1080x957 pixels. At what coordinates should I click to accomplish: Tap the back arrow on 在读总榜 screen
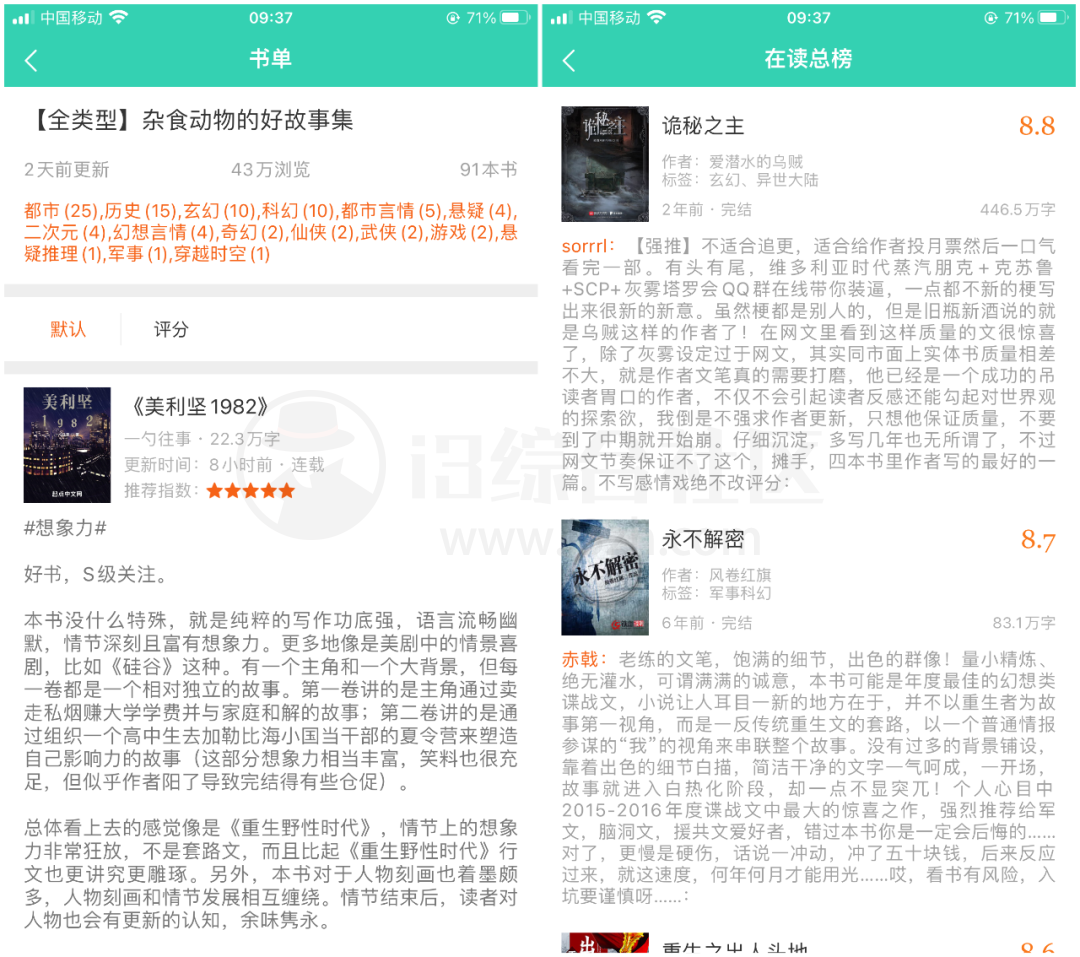pyautogui.click(x=569, y=60)
